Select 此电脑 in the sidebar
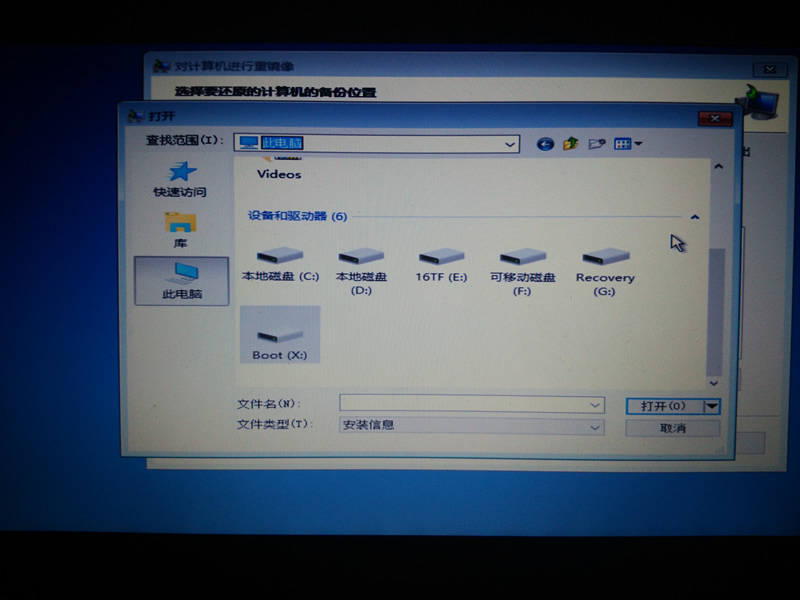Screen dimensions: 800x600 [x=181, y=280]
